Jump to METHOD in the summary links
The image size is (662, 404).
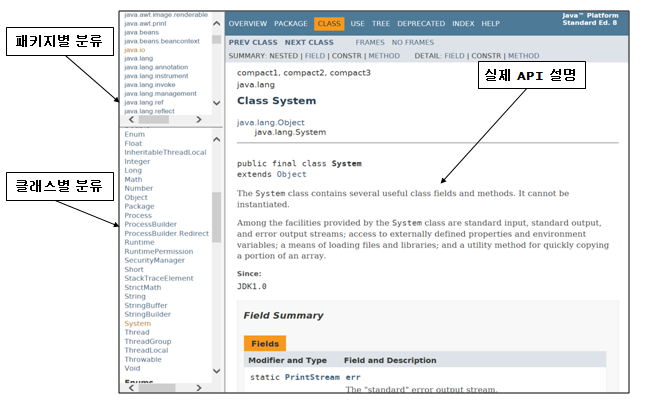[384, 56]
